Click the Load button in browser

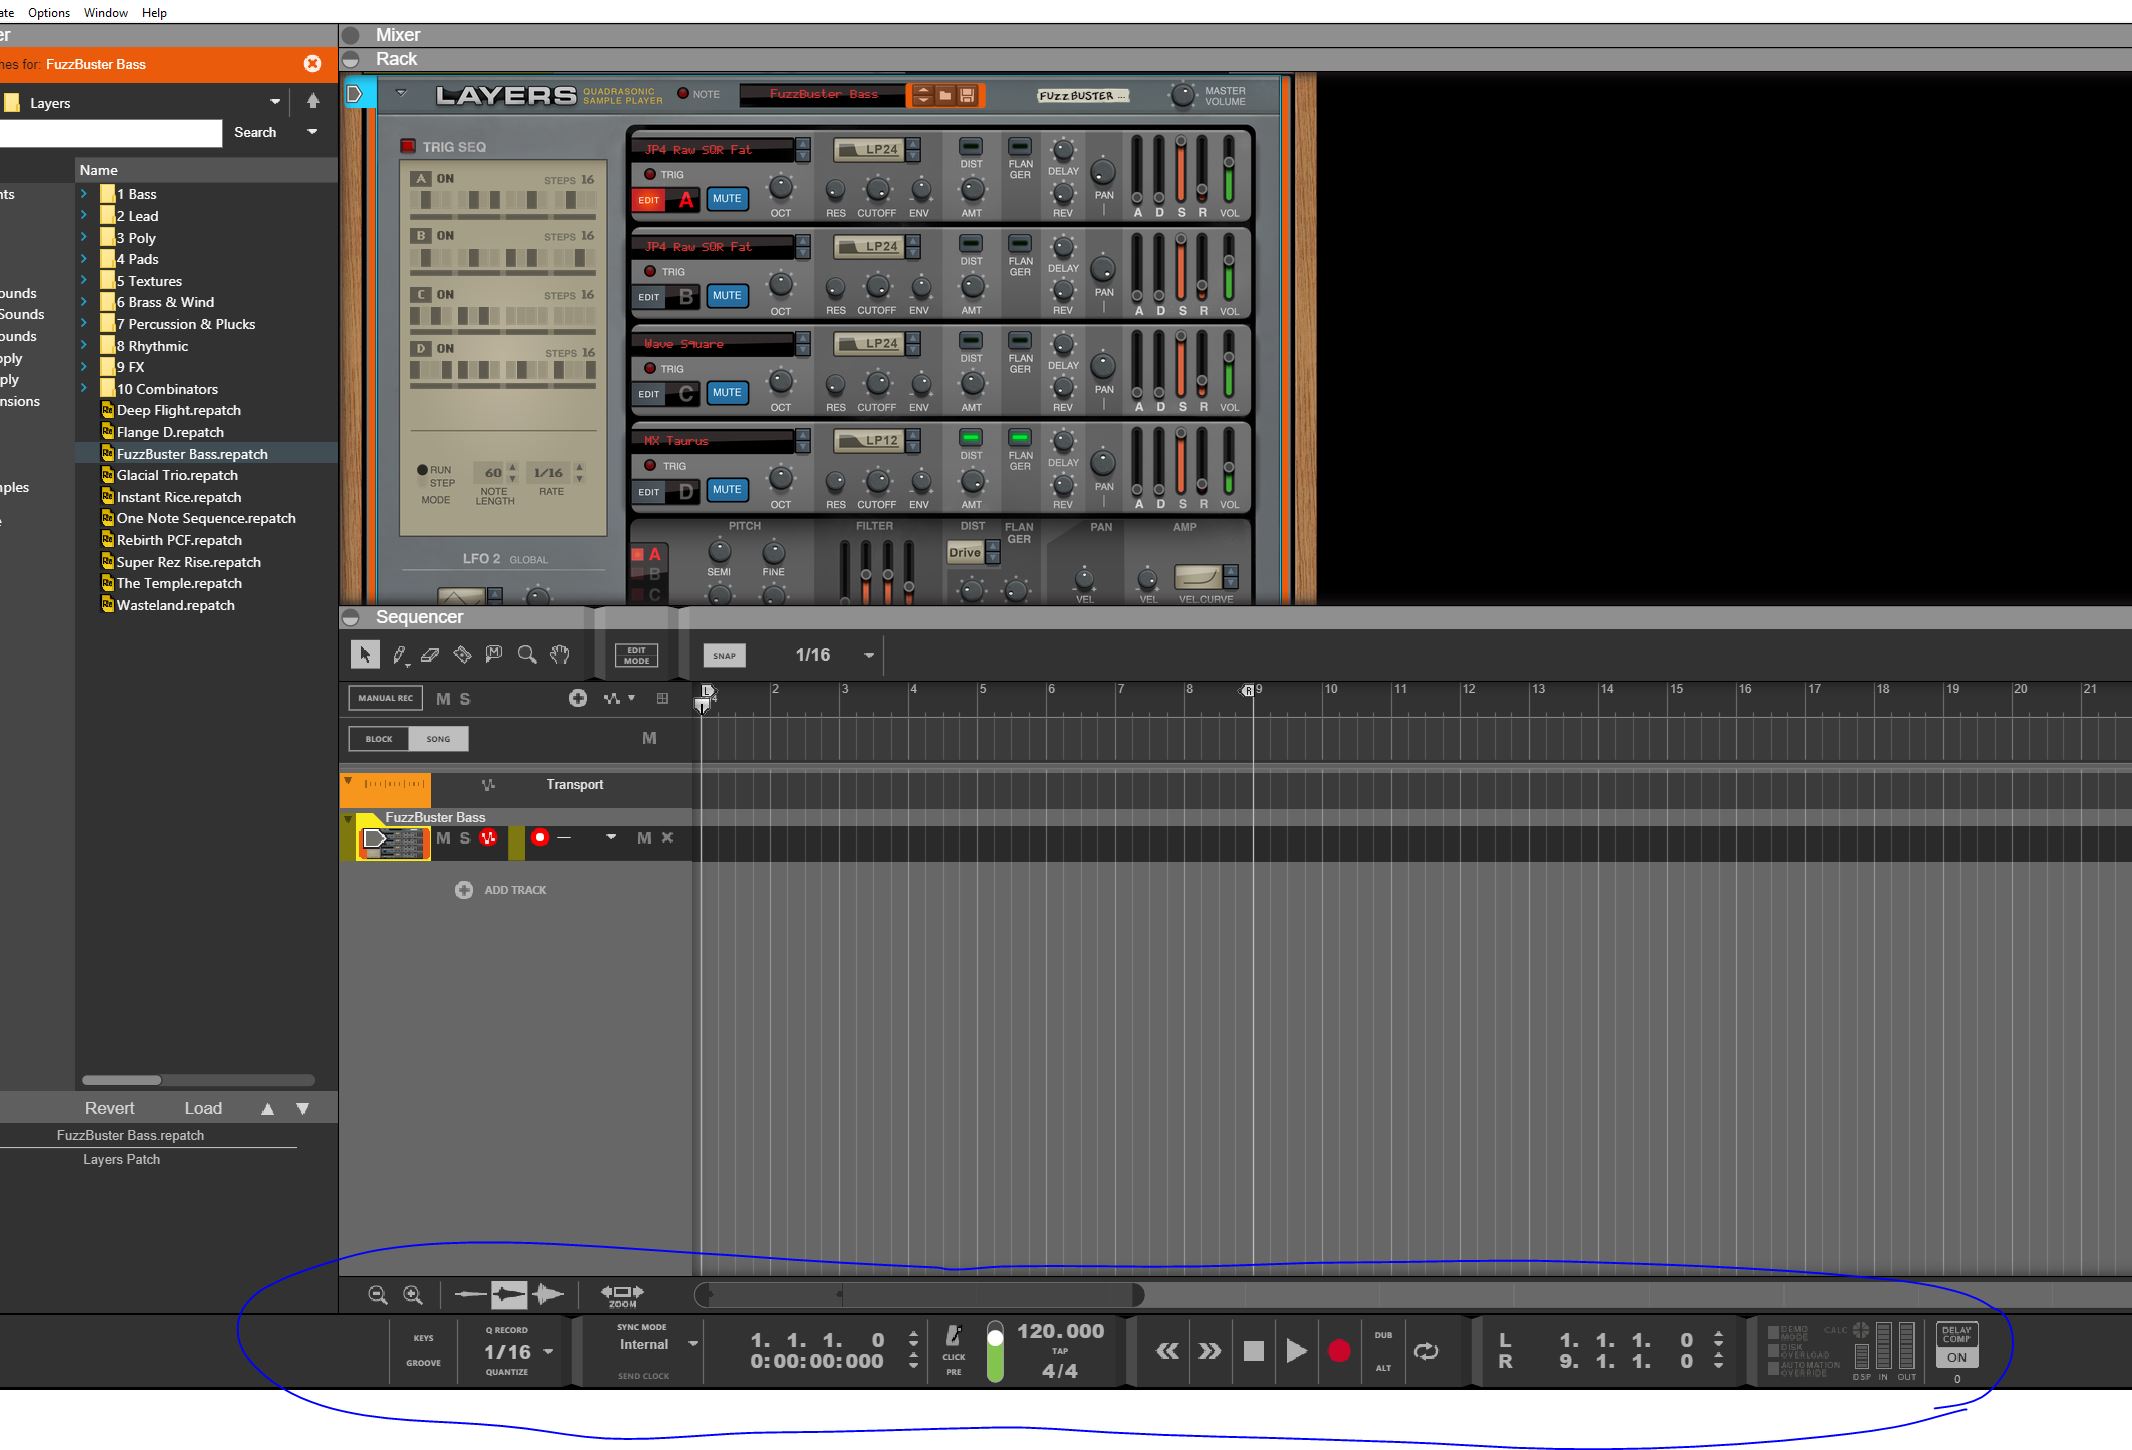[203, 1108]
